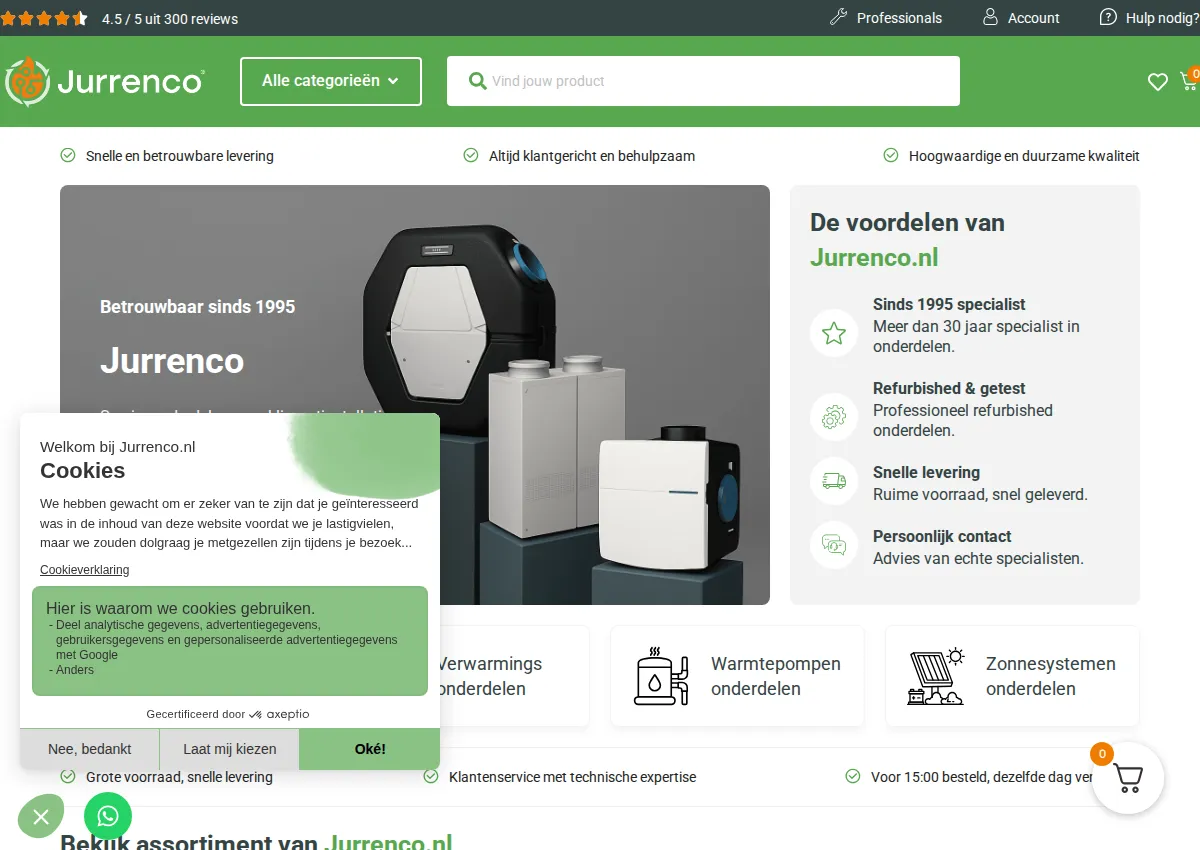The image size is (1200, 850).
Task: Click the checkmark by Hoogwaardige en duurzame kwaliteit
Action: point(891,155)
